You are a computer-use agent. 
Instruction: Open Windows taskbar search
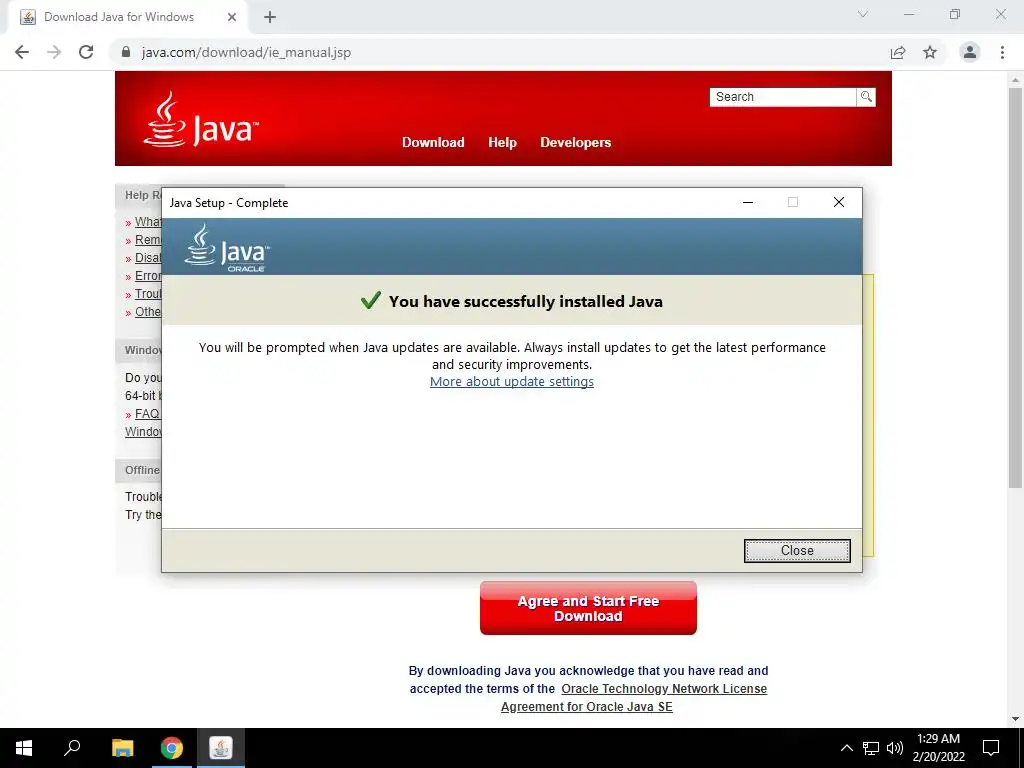tap(72, 748)
